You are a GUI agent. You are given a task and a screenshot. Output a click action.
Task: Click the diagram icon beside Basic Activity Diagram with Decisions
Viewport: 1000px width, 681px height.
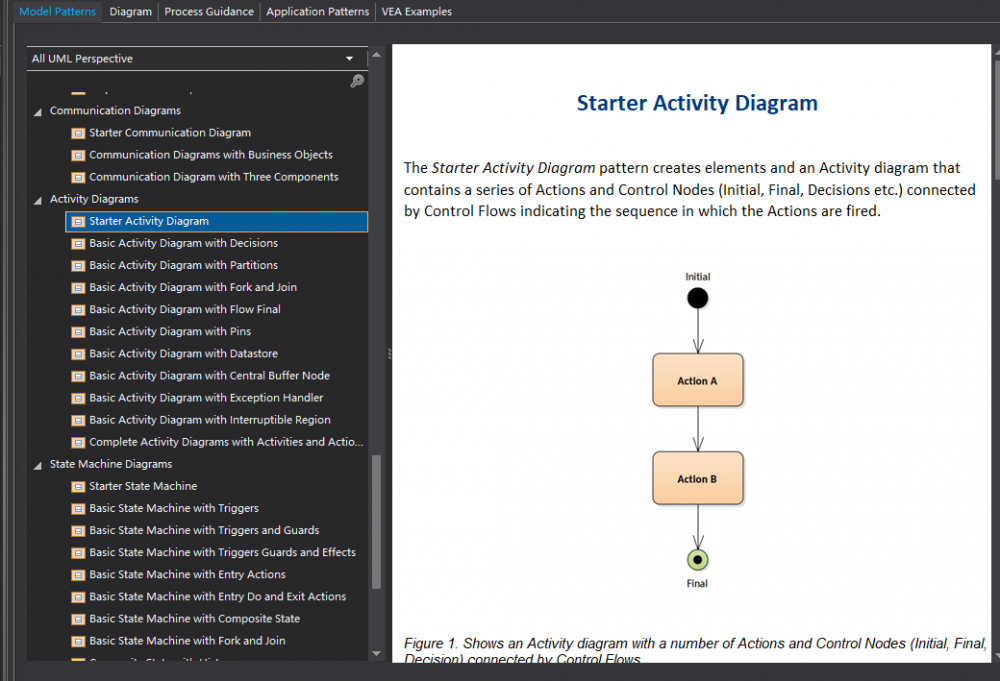(78, 243)
